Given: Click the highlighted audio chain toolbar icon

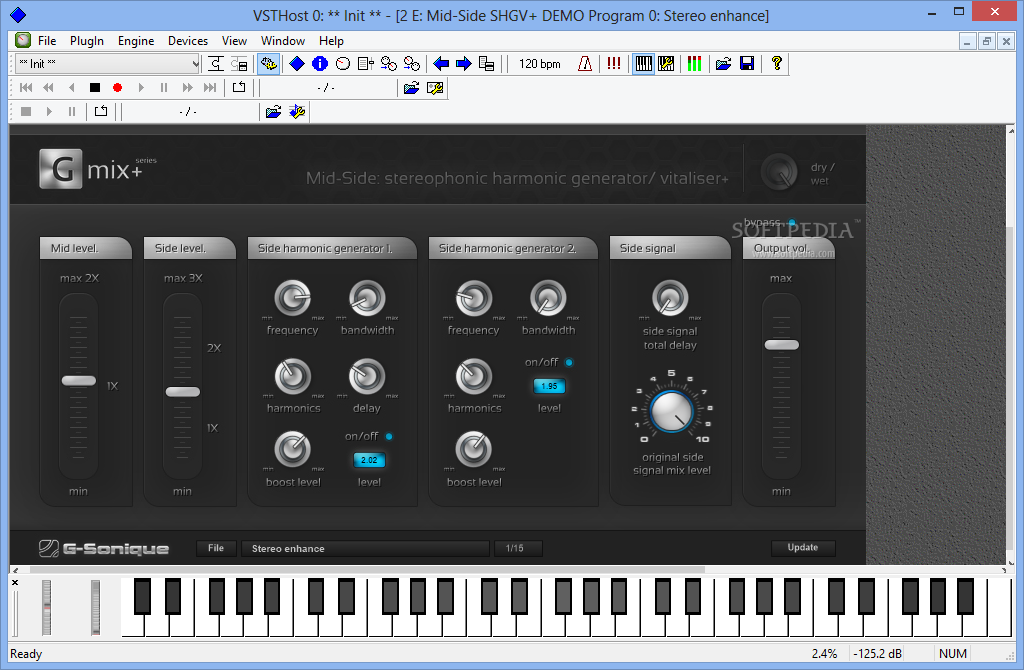Looking at the screenshot, I should [268, 63].
